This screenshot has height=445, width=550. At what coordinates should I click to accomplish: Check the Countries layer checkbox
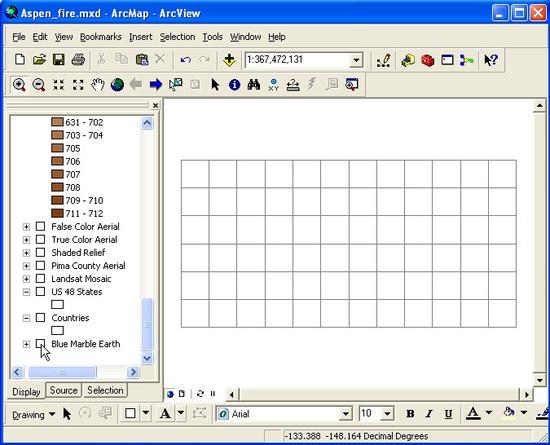pyautogui.click(x=41, y=318)
